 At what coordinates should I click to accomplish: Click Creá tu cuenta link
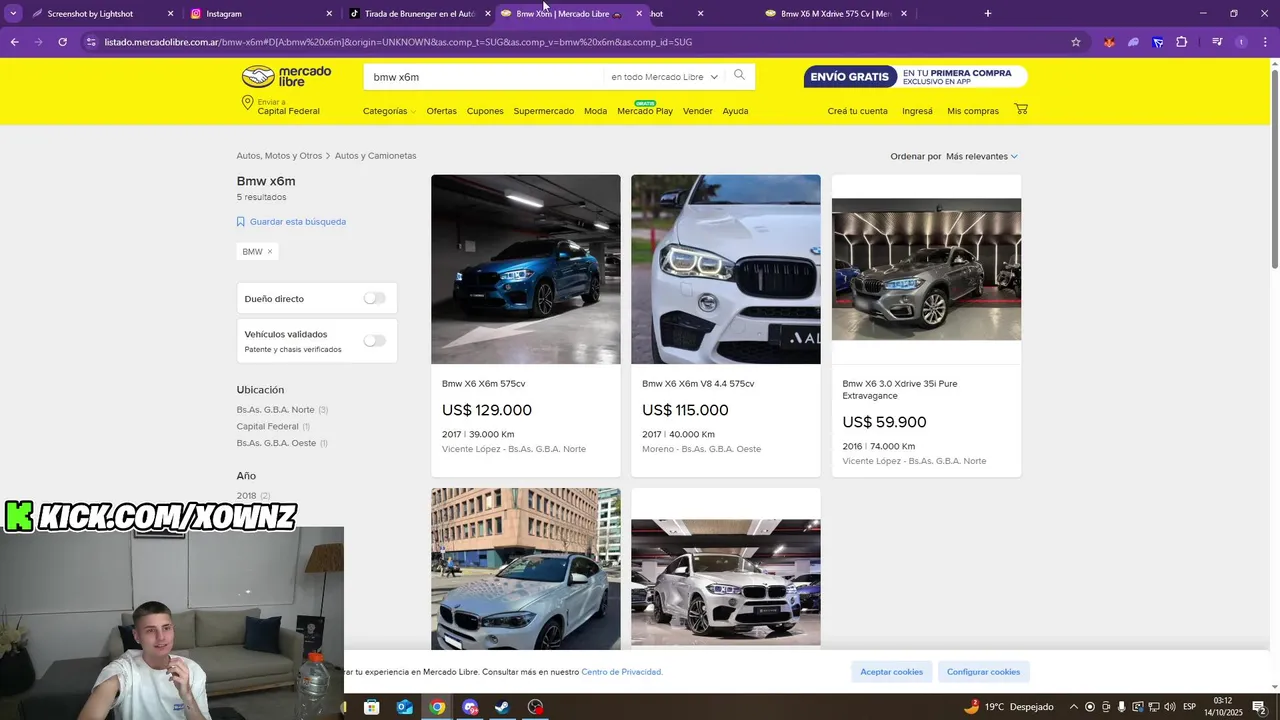click(x=857, y=111)
